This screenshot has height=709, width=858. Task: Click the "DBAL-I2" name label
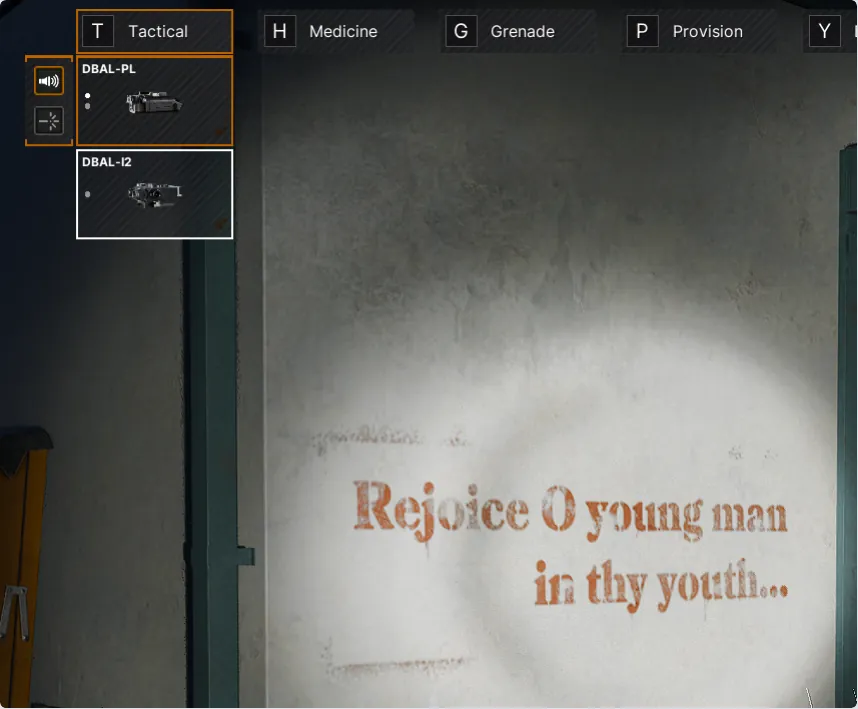pos(107,162)
